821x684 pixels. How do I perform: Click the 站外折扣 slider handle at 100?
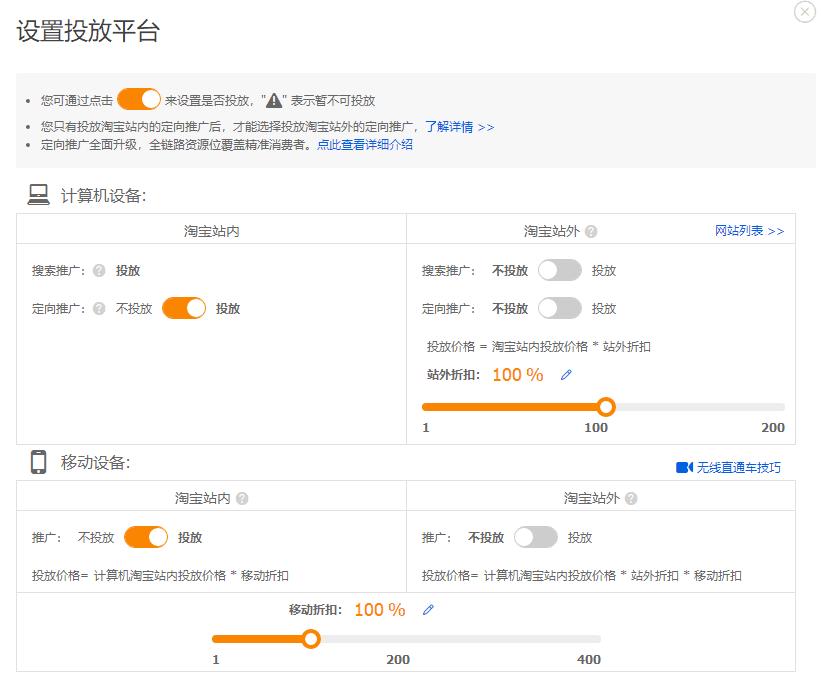tap(606, 407)
